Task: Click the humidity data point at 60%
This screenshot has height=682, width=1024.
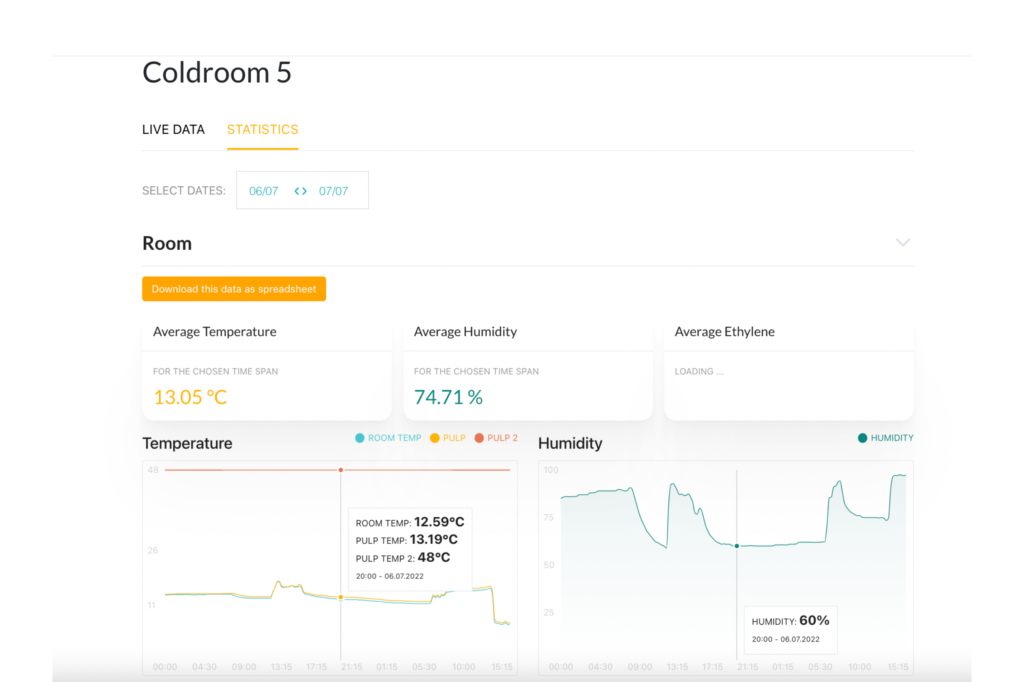Action: pyautogui.click(x=737, y=546)
